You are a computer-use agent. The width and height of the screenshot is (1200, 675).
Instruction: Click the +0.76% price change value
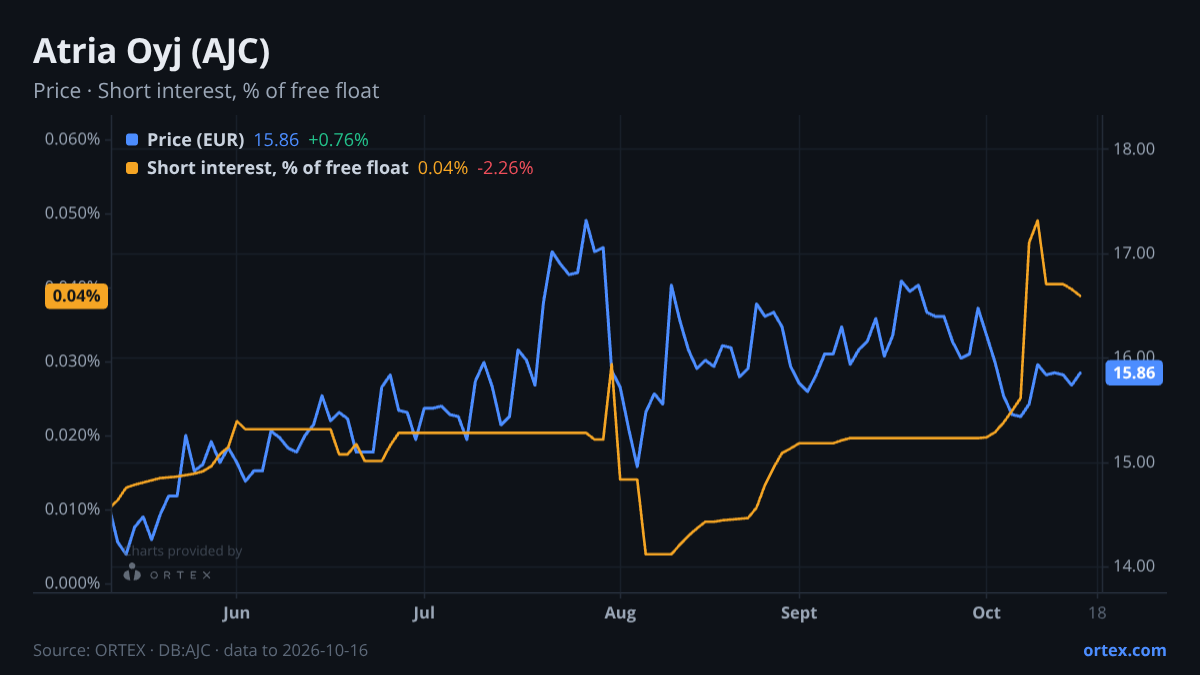pos(338,140)
